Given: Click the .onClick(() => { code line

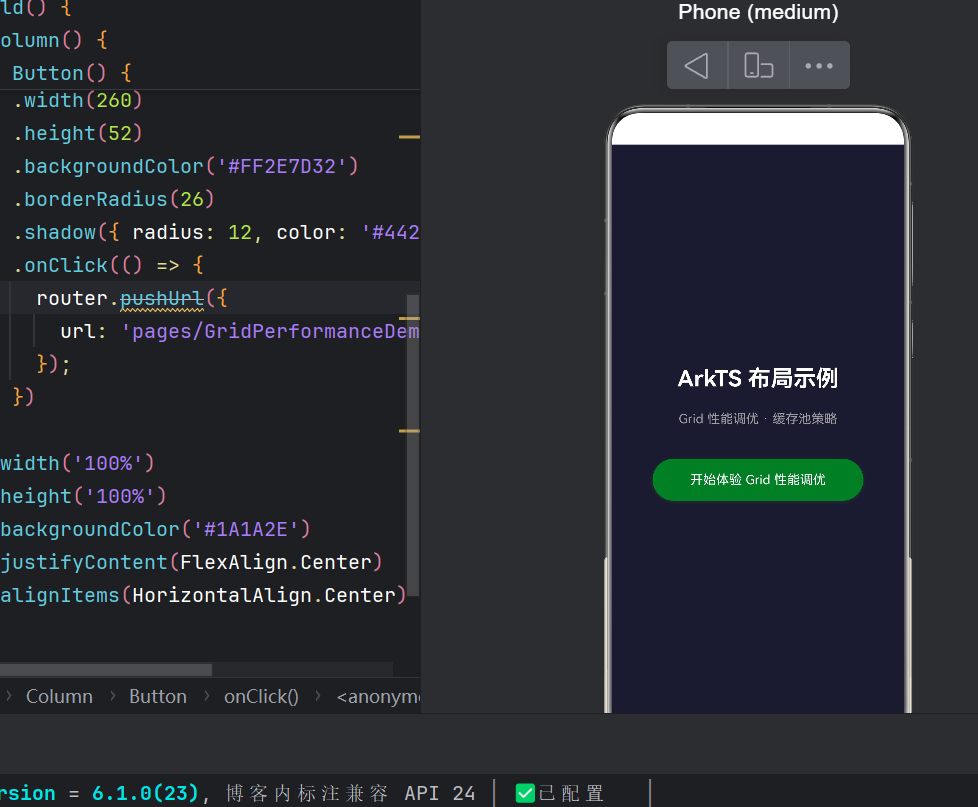Looking at the screenshot, I should click(109, 266).
